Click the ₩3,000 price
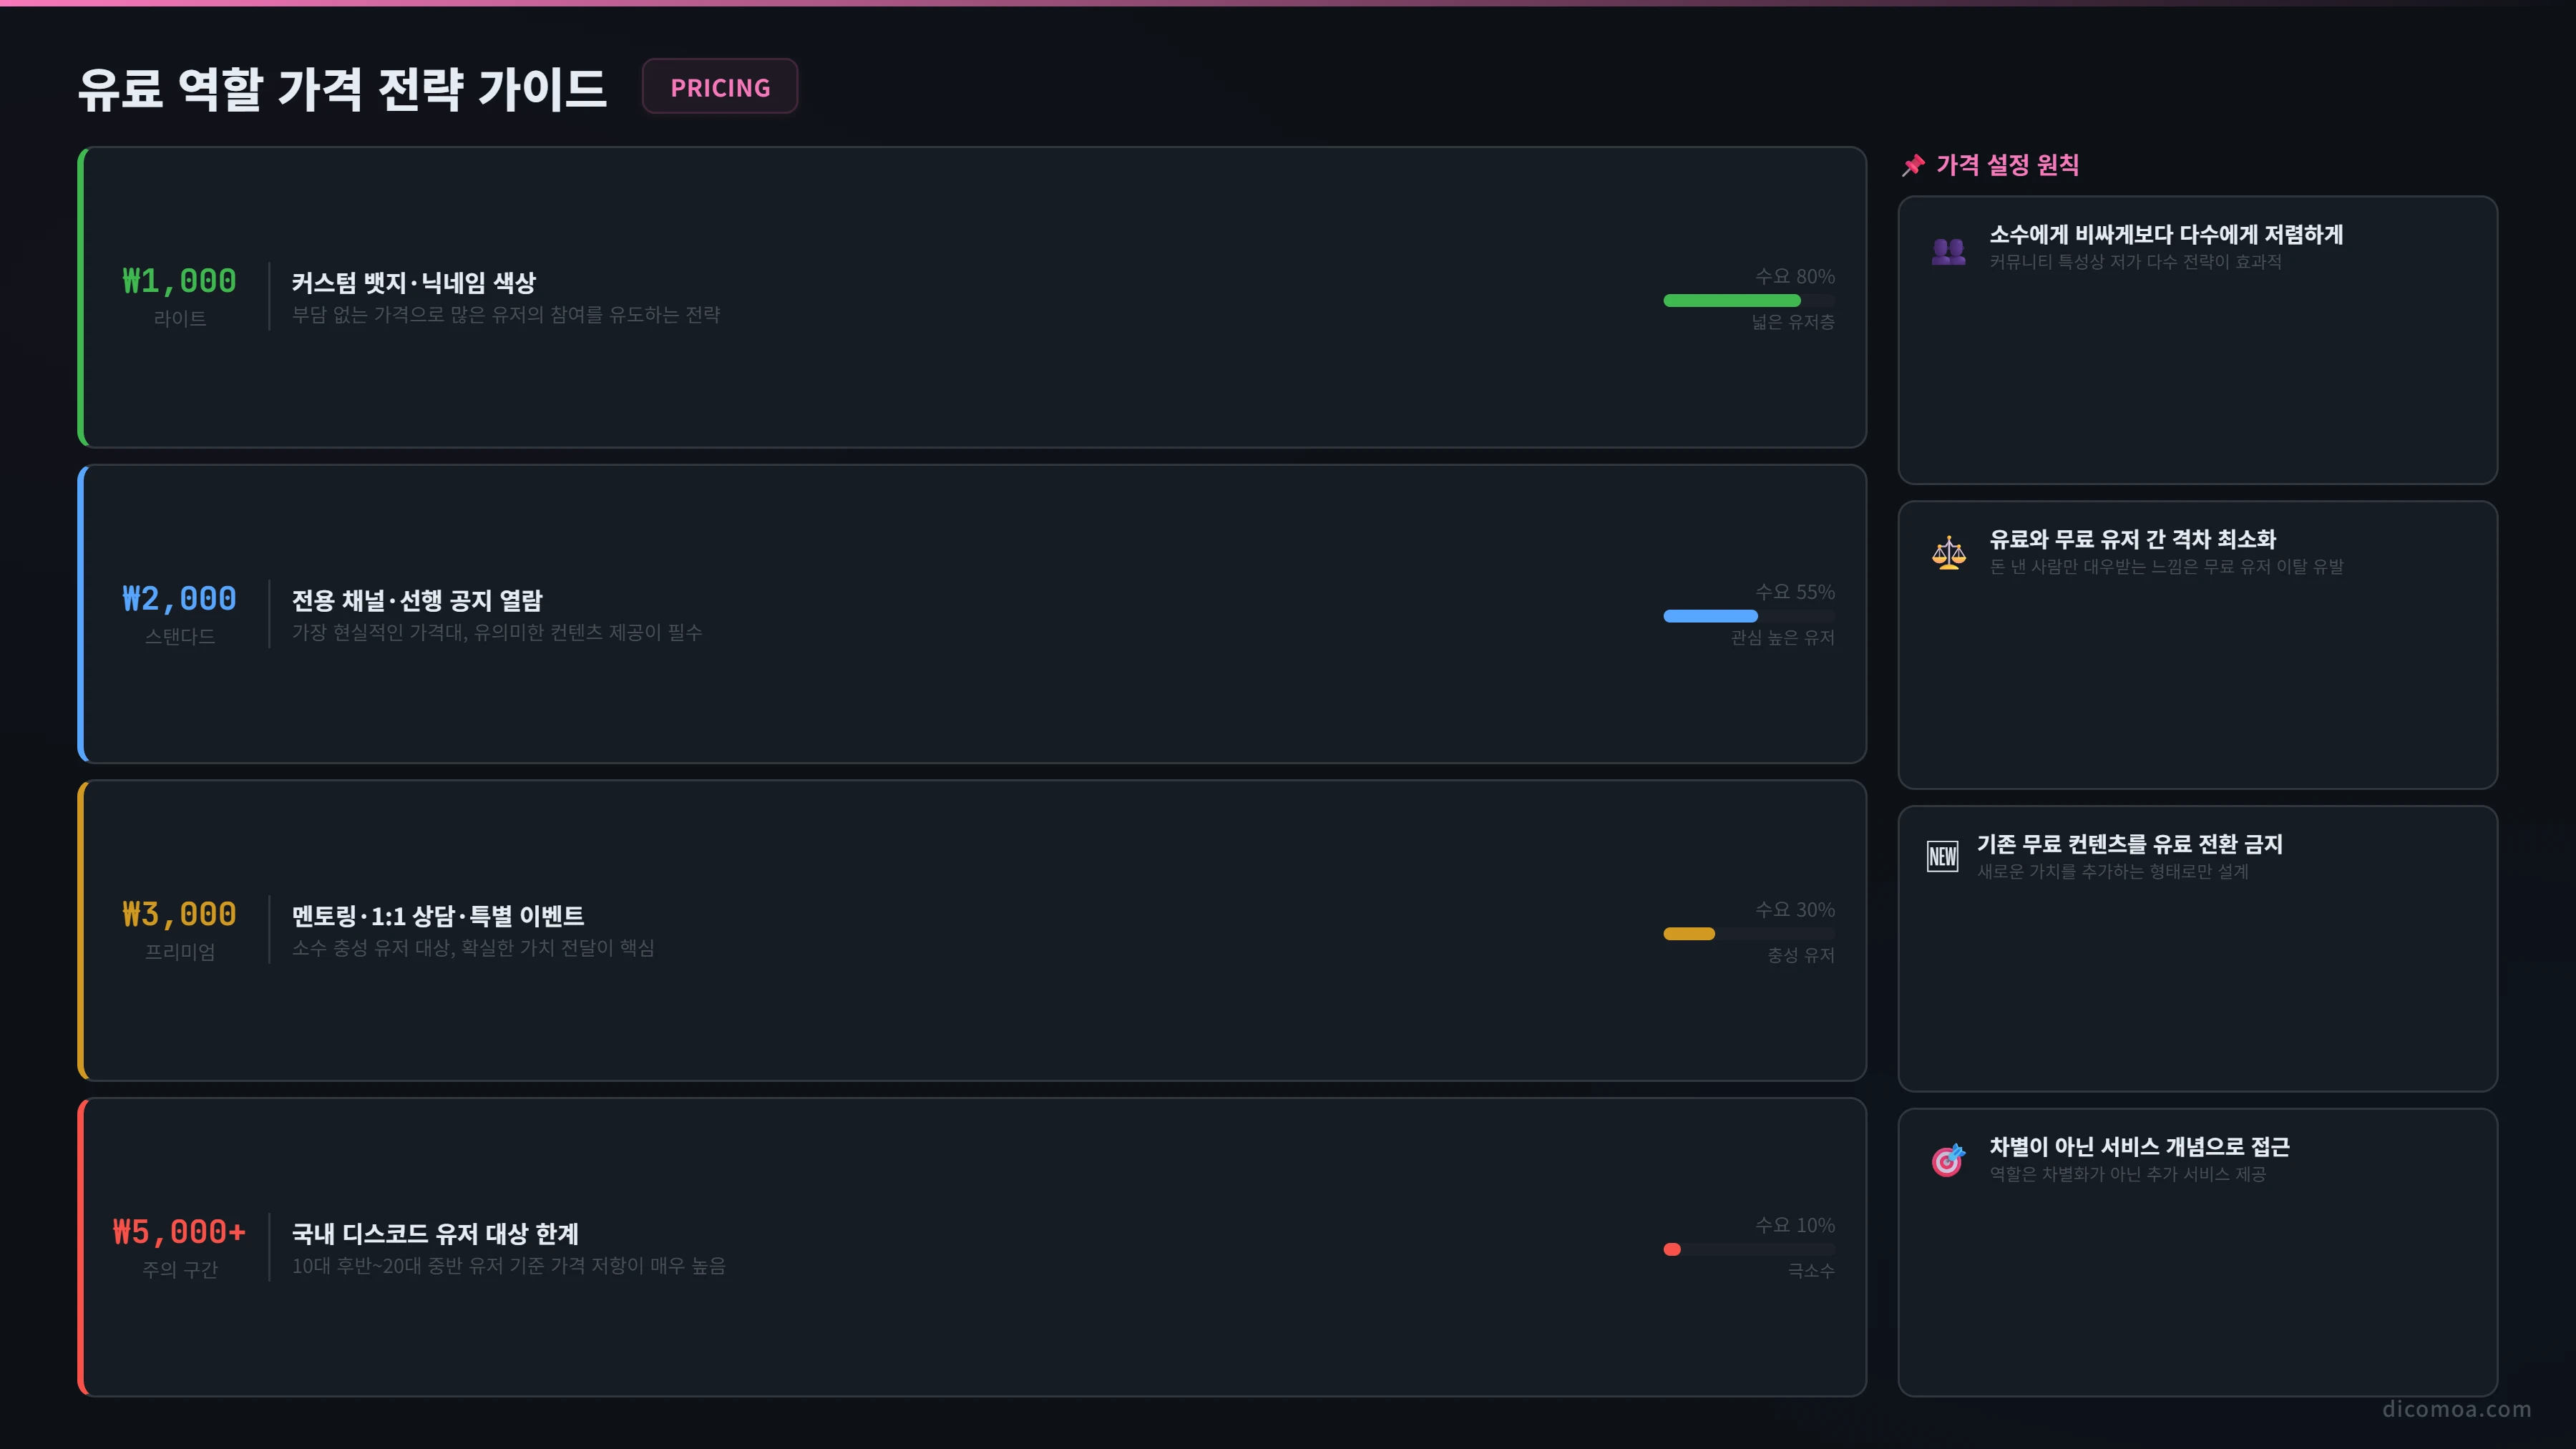Screen dimensions: 2576x1449 [179, 914]
